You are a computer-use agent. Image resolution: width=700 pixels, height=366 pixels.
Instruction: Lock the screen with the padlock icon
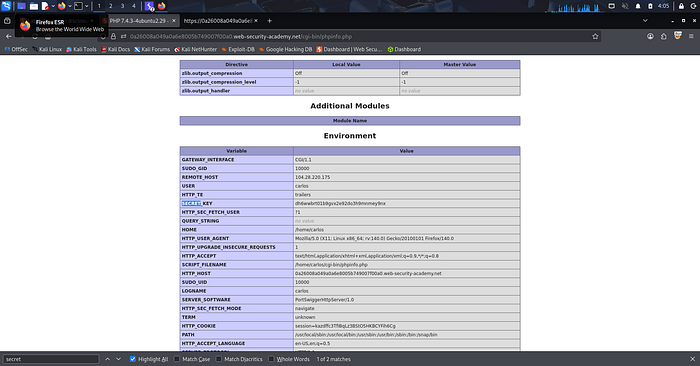pos(681,6)
